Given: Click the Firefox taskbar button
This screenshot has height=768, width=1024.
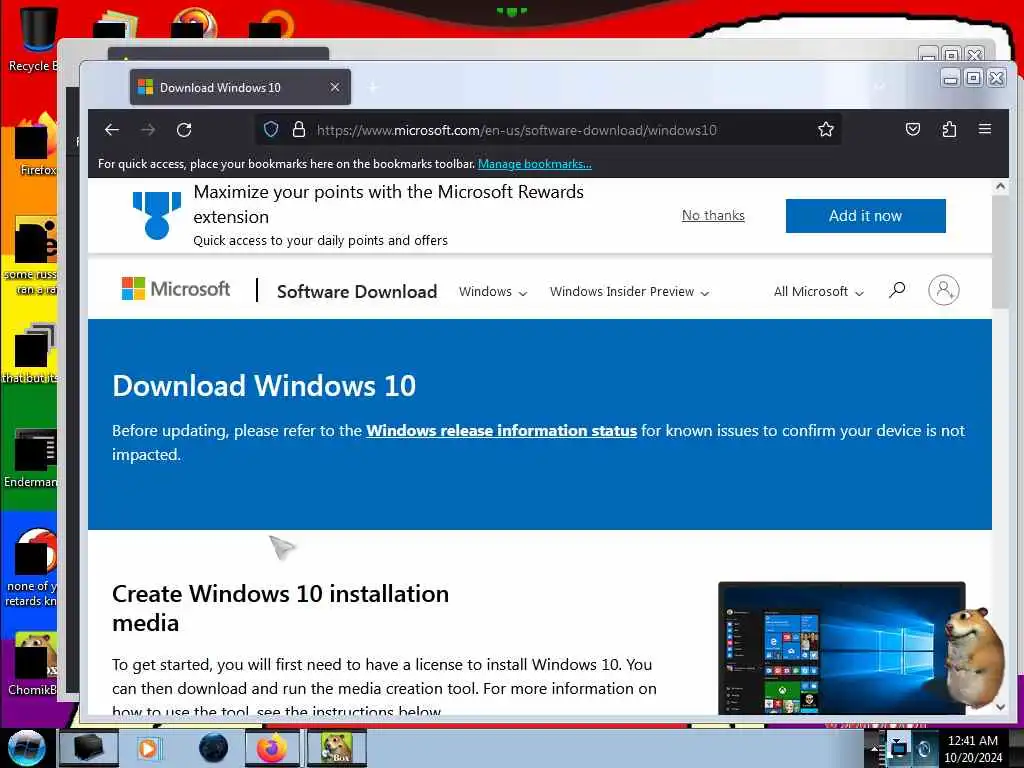Looking at the screenshot, I should (272, 748).
